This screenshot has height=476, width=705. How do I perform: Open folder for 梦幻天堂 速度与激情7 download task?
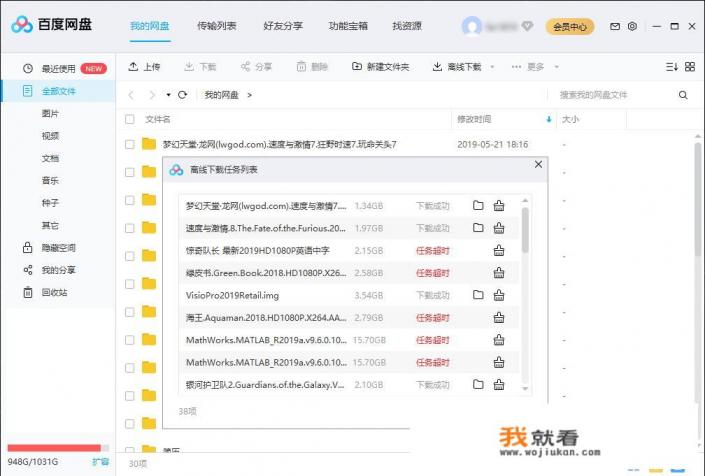pos(478,205)
